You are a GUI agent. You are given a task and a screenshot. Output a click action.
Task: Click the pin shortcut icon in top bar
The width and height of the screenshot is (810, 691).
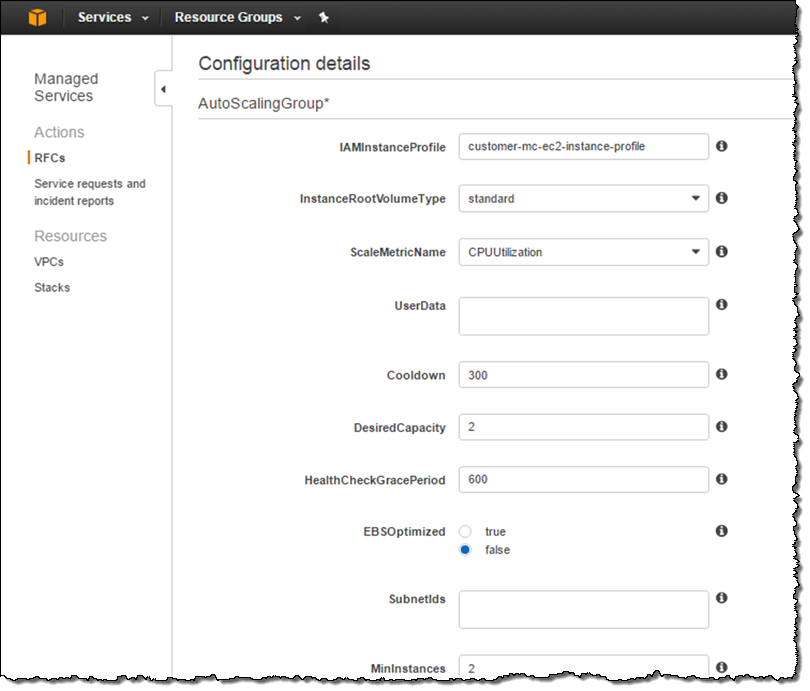[x=323, y=18]
